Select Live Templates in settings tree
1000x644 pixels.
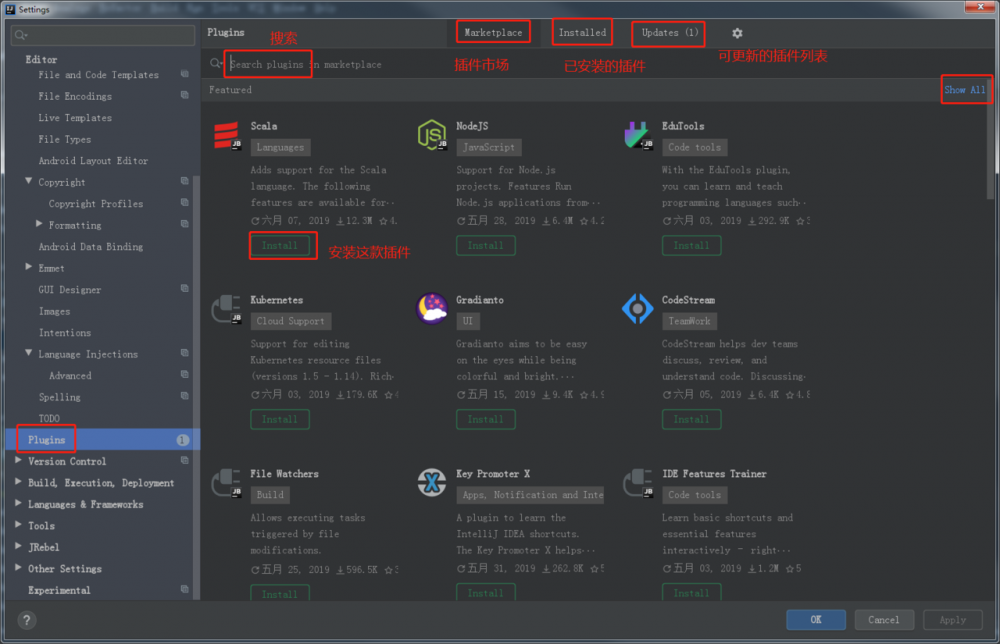click(75, 118)
